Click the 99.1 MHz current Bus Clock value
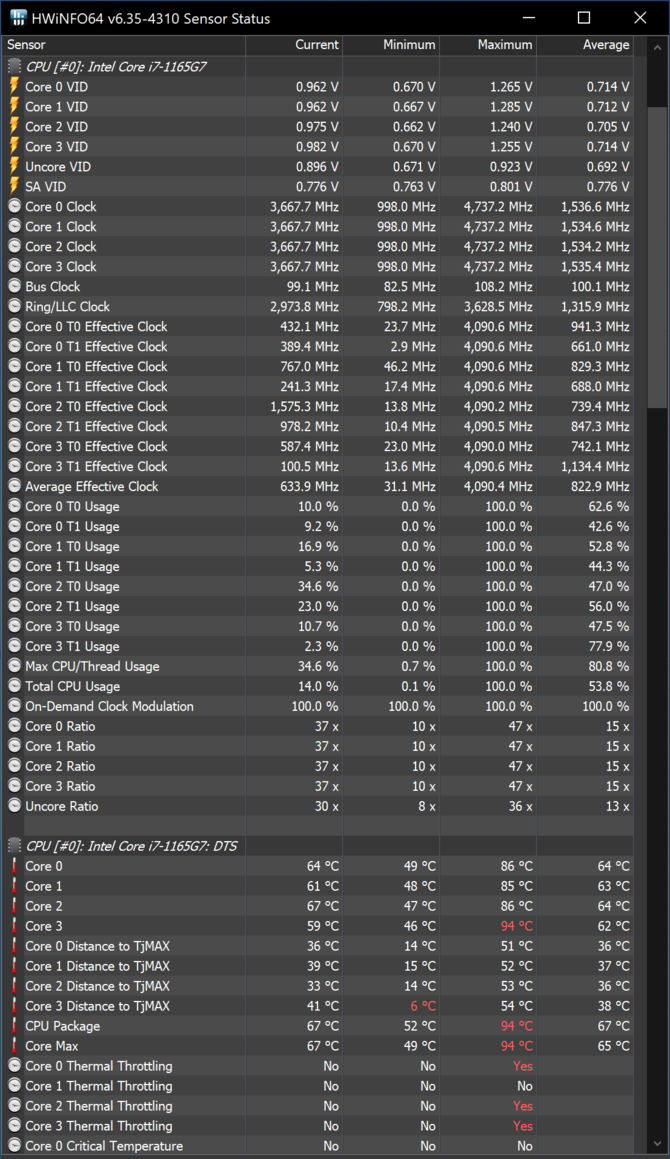Viewport: 670px width, 1159px height. [313, 286]
